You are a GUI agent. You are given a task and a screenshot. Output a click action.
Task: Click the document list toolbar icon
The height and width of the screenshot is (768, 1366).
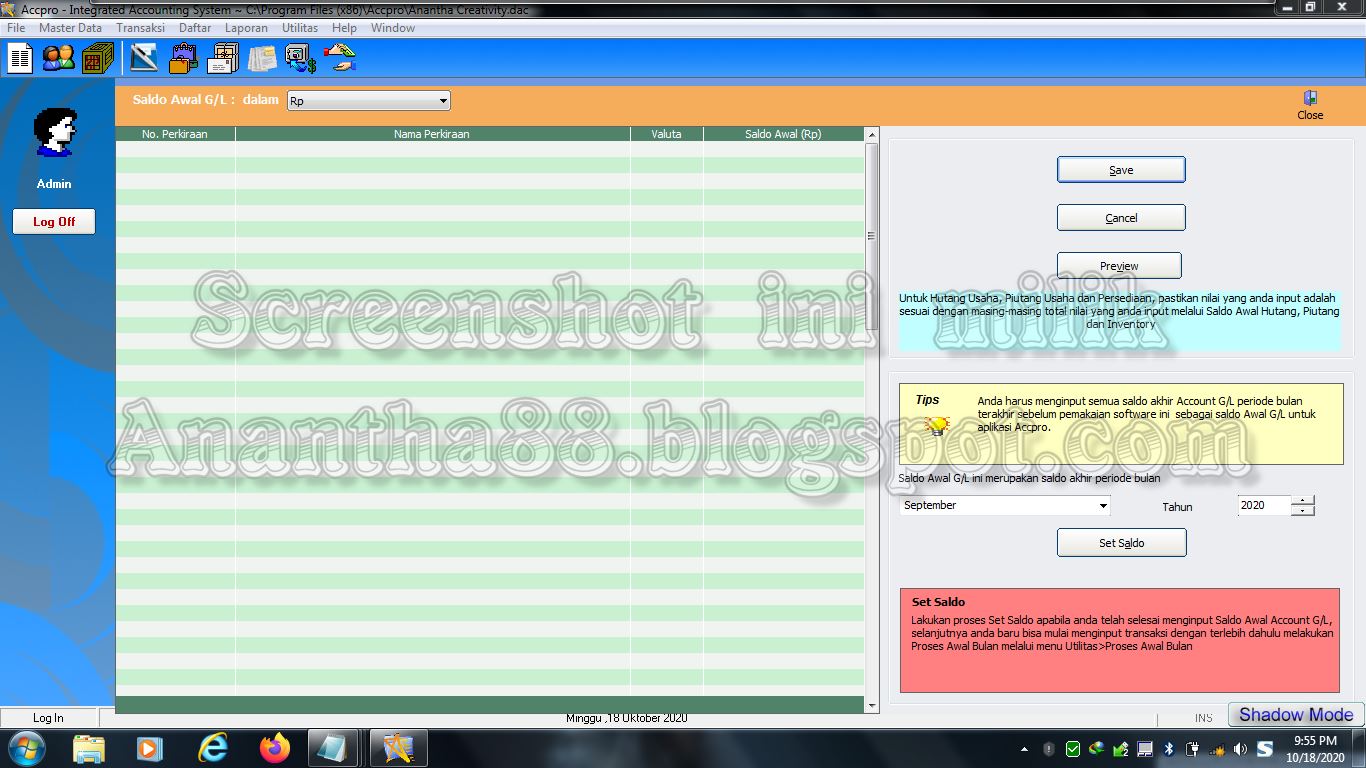coord(20,59)
